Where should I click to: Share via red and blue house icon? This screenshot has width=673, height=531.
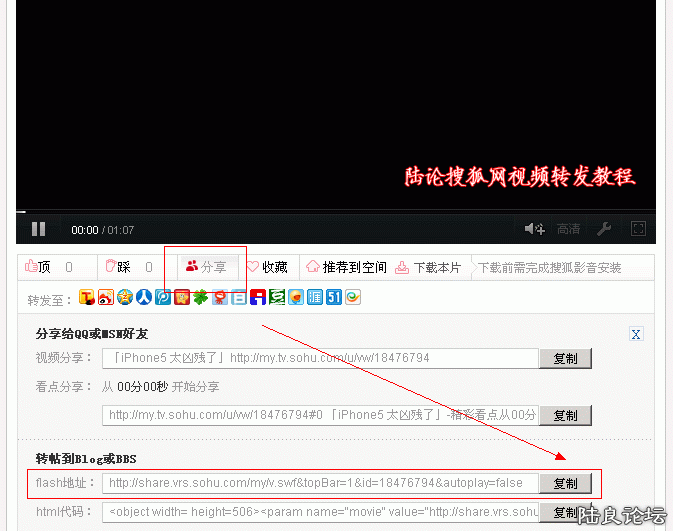[258, 297]
